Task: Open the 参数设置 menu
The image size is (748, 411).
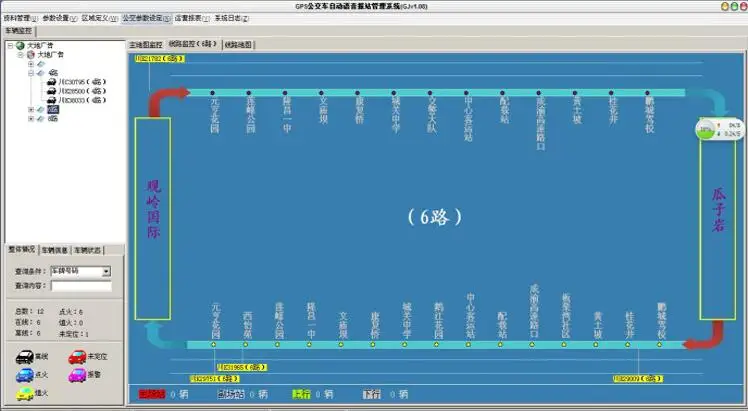Action: coord(60,18)
